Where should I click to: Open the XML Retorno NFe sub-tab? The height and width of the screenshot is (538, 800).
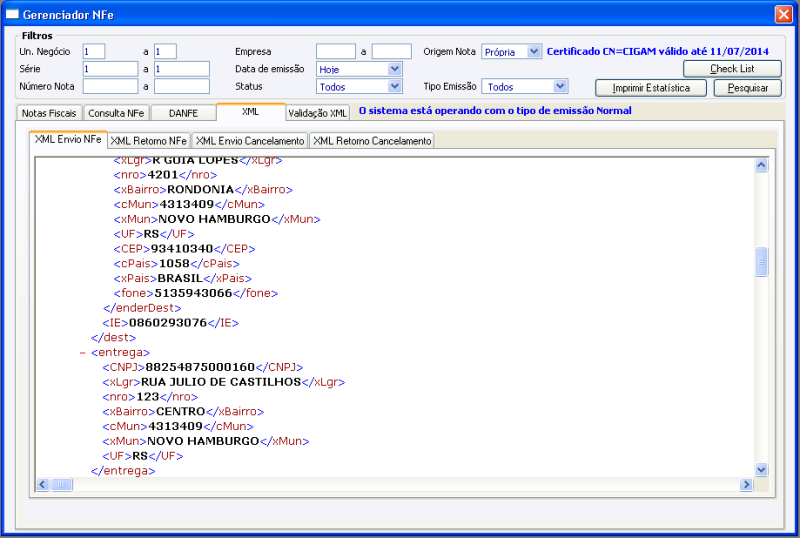pyautogui.click(x=149, y=140)
